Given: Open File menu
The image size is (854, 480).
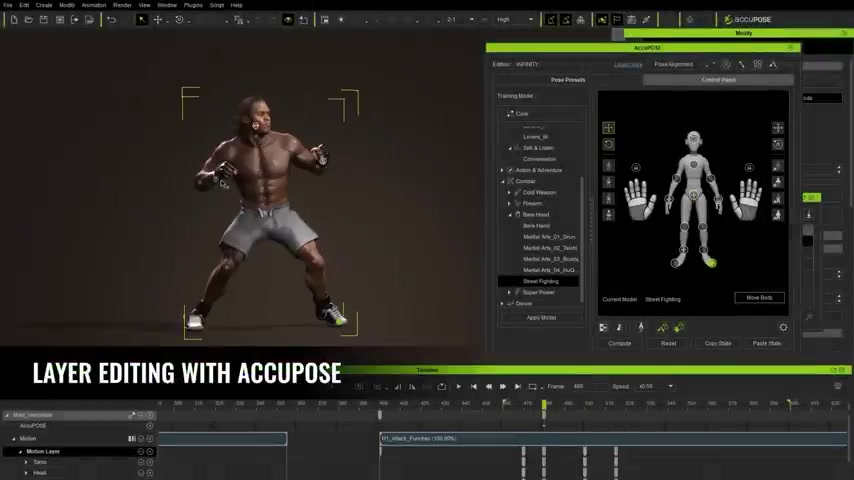Looking at the screenshot, I should (8, 5).
